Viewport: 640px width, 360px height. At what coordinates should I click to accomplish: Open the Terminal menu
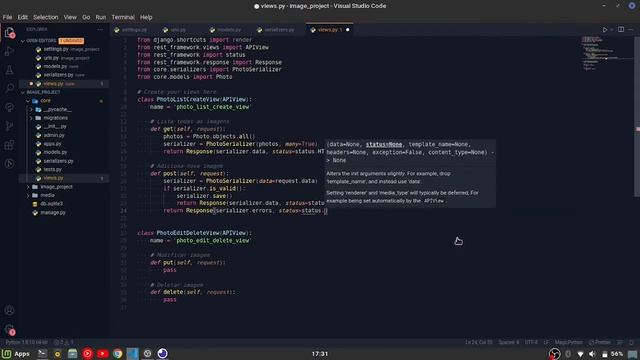(x=123, y=17)
